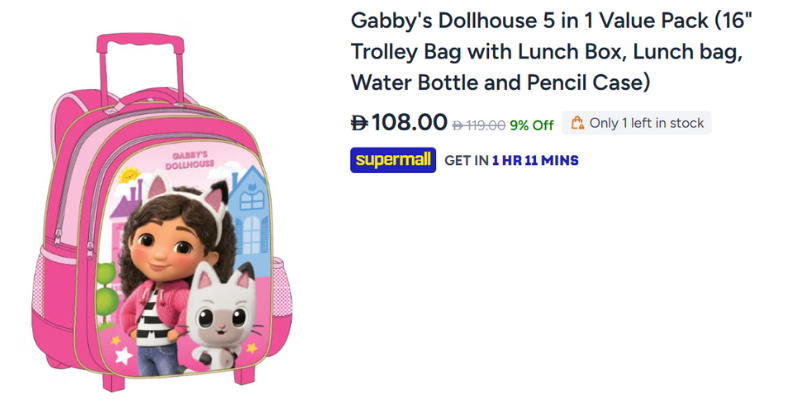Click the green 9% Off discount label

[531, 125]
